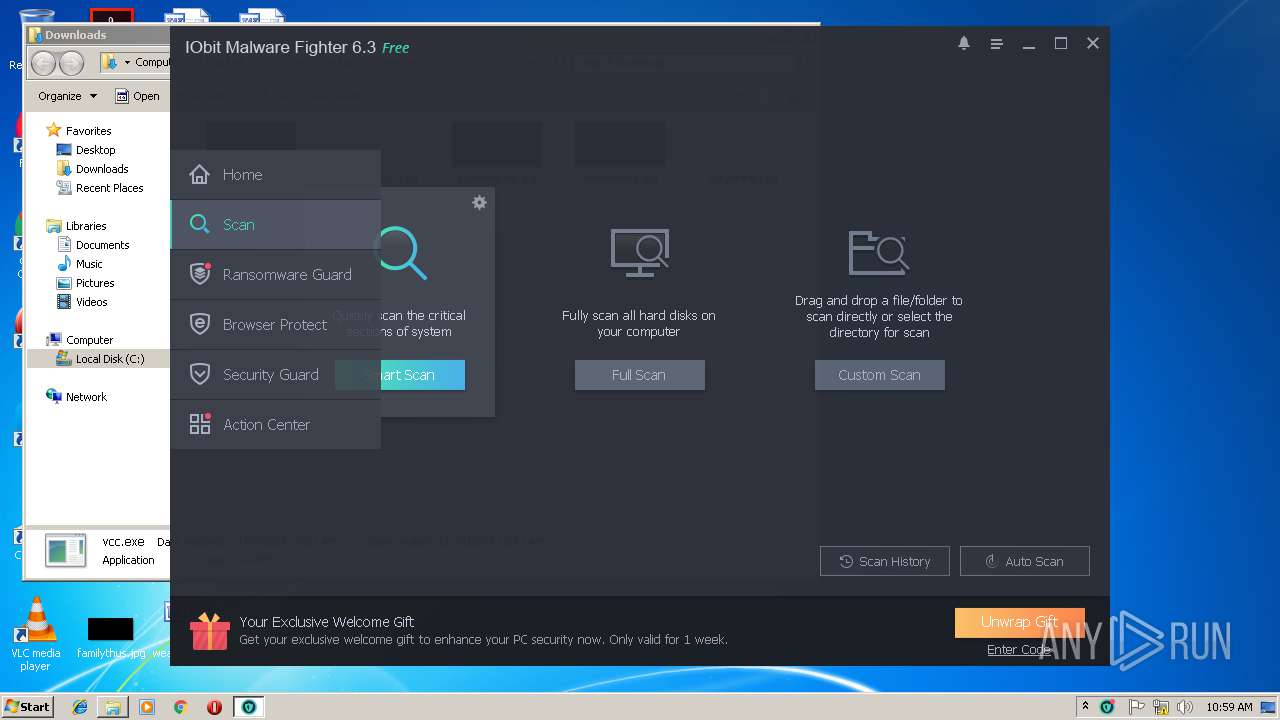
Task: Start a Full Scan
Action: pyautogui.click(x=639, y=375)
